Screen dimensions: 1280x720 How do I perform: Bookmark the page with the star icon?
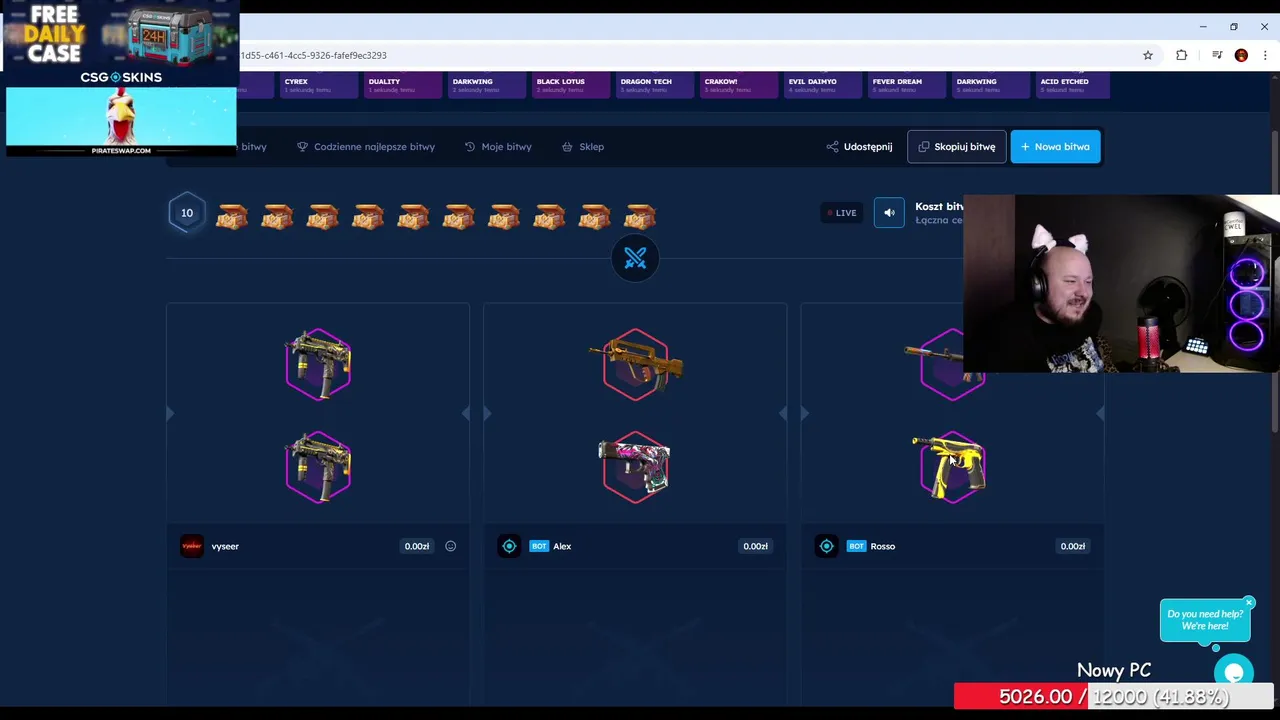(x=1148, y=55)
